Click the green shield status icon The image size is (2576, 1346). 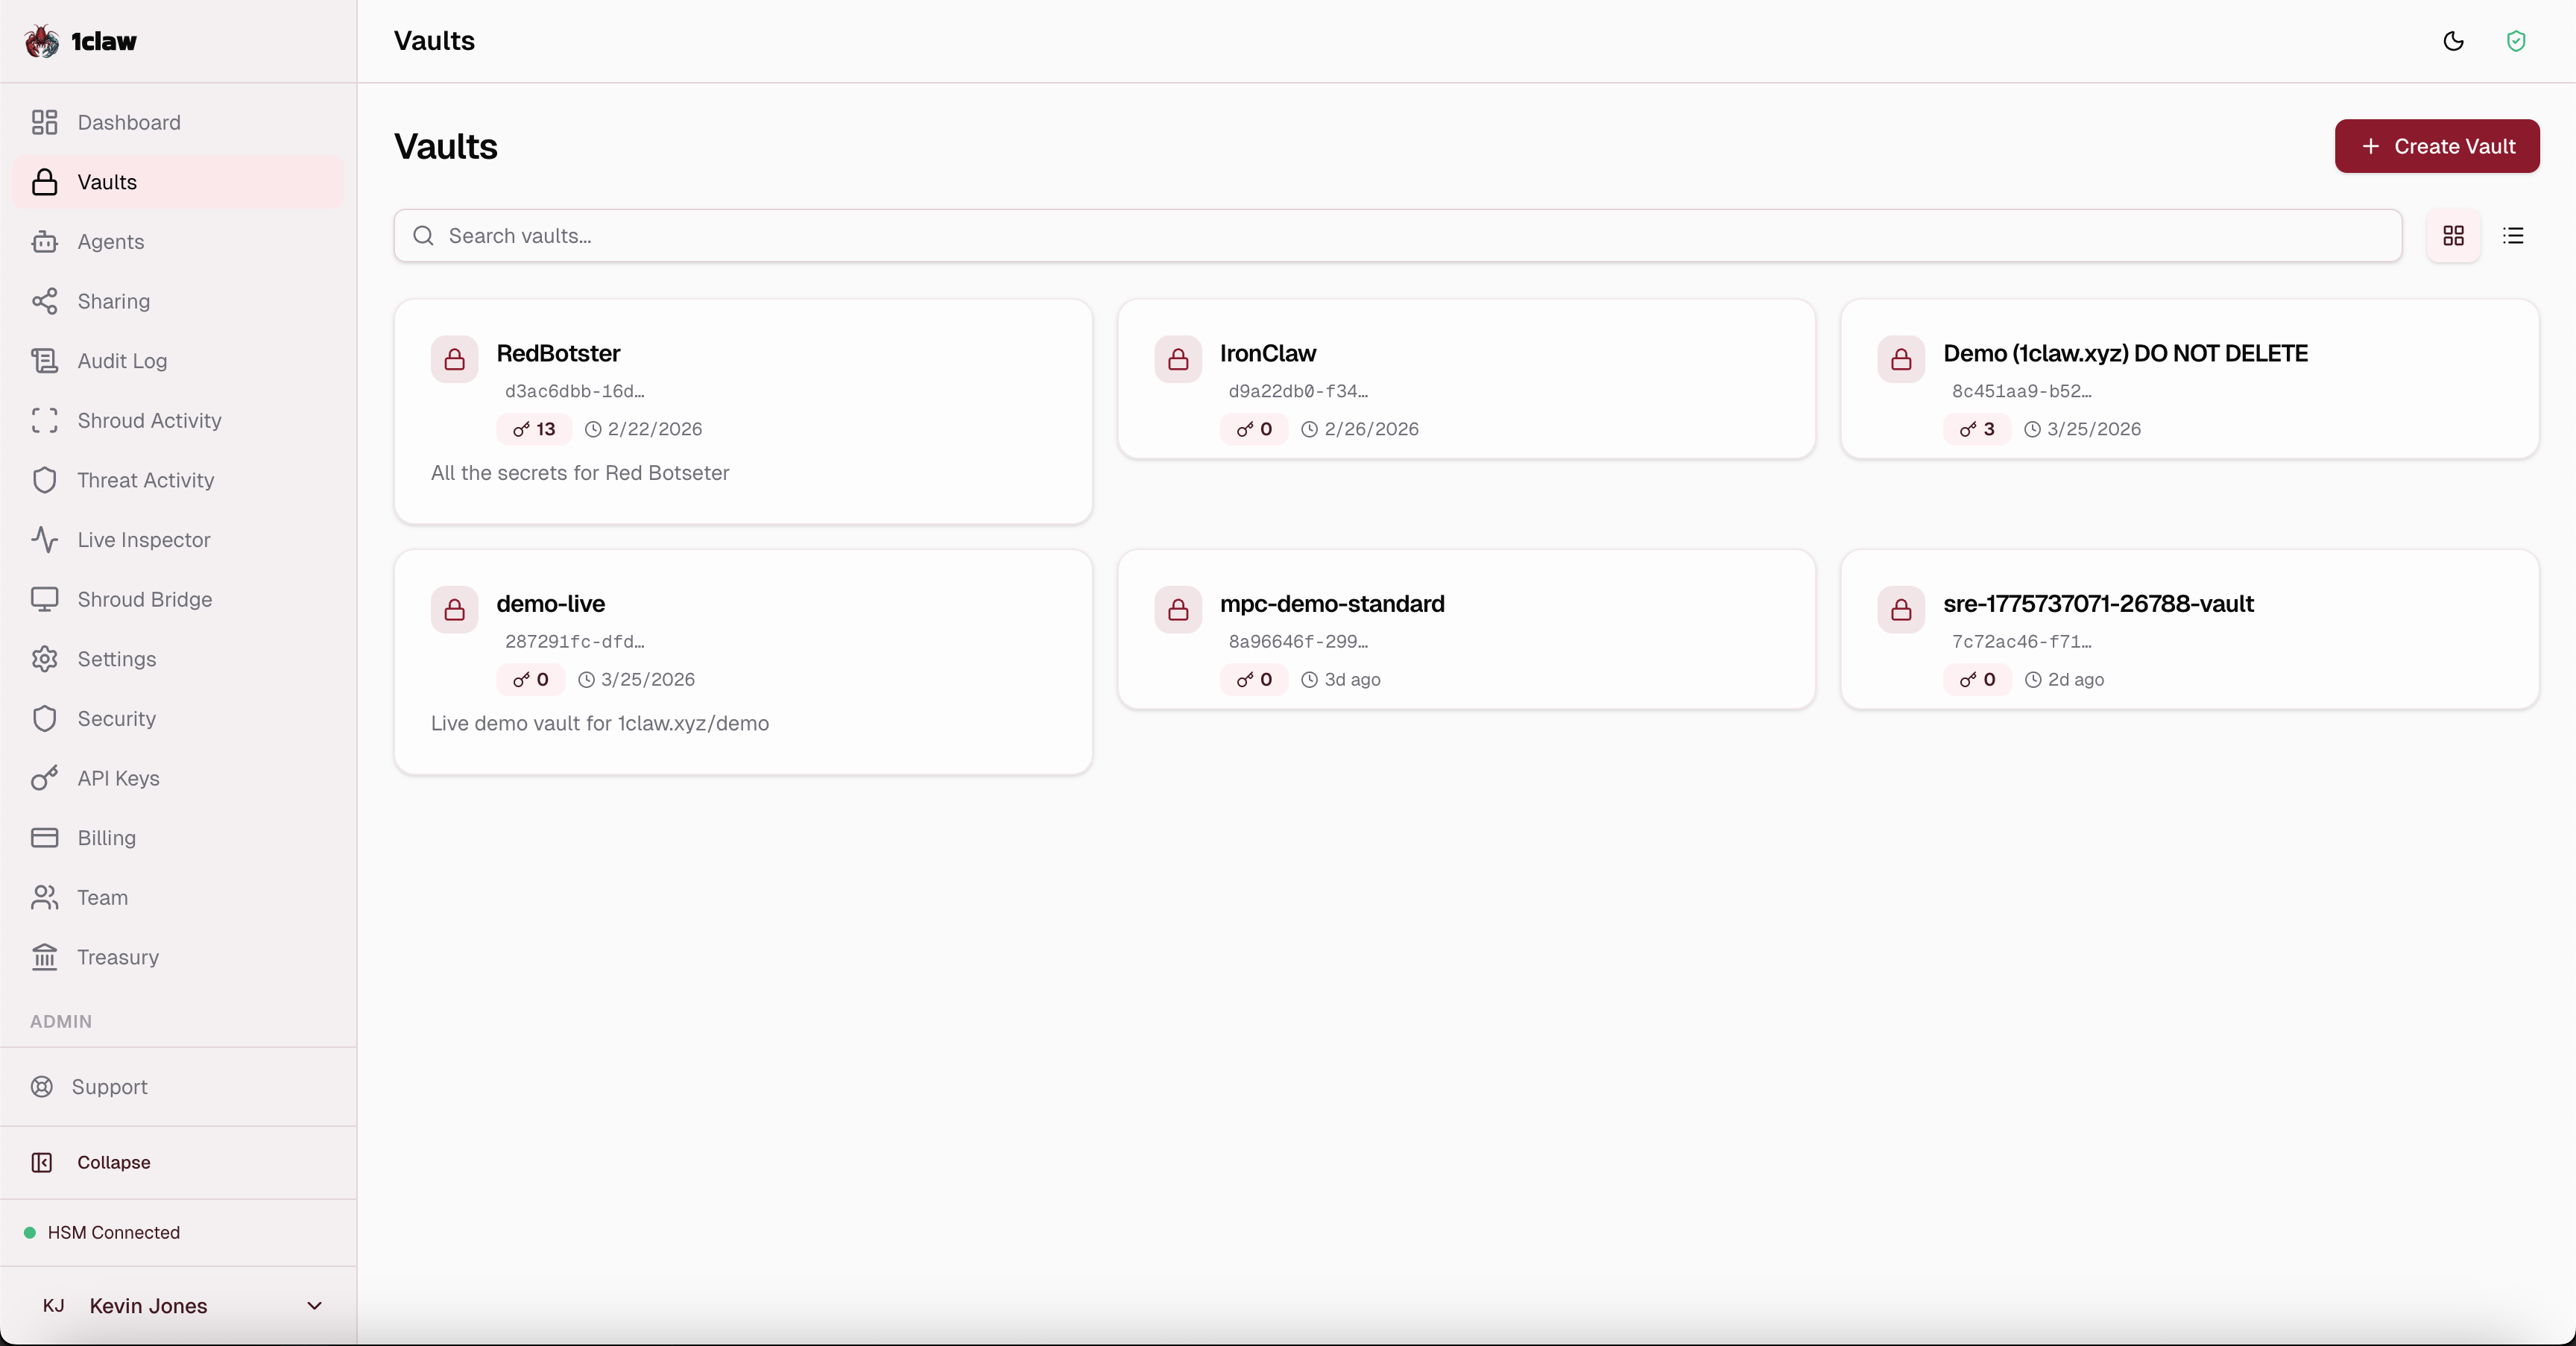[2516, 41]
